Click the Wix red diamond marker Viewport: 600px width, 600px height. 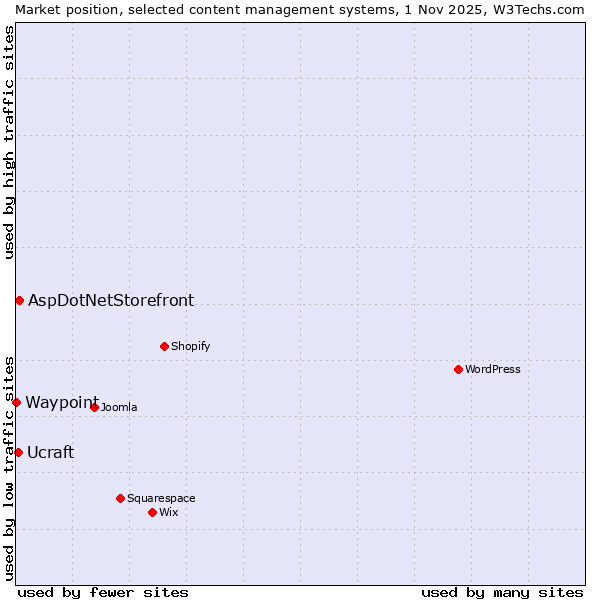click(x=152, y=512)
